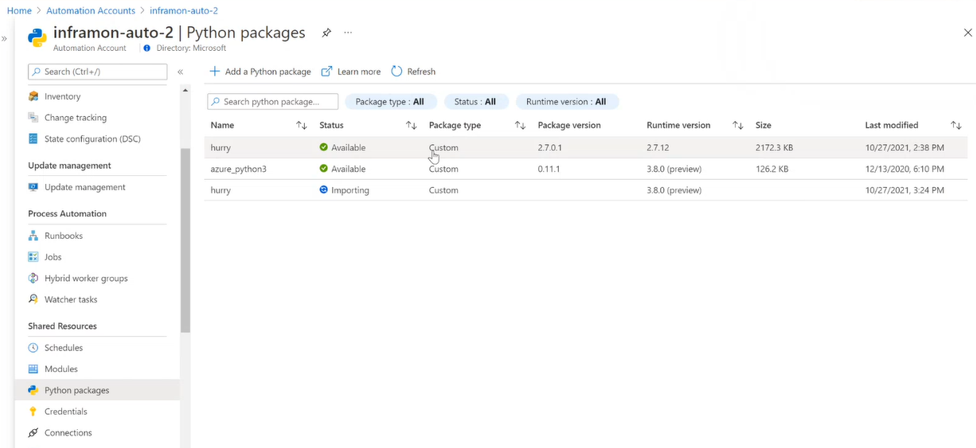Viewport: 976px width, 448px height.
Task: Collapse the sidebar with double chevron
Action: (180, 72)
